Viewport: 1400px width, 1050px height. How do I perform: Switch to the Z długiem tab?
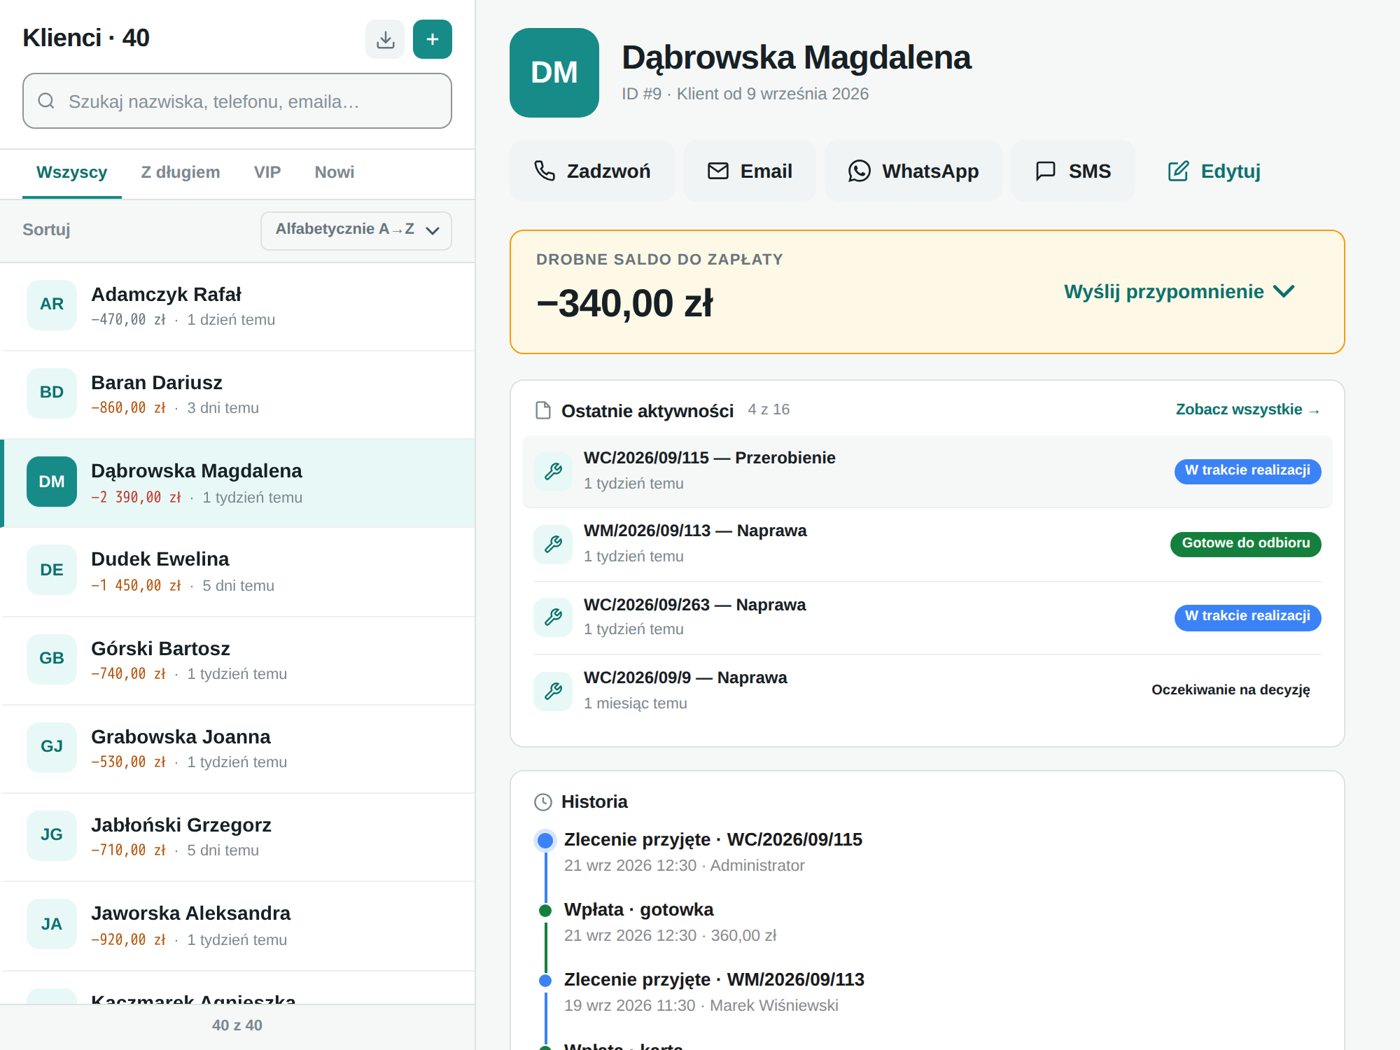[180, 172]
